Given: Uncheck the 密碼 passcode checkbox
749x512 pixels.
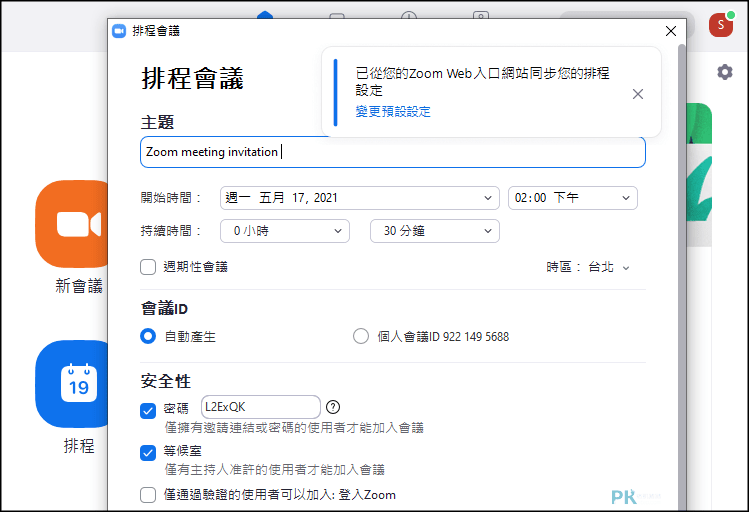Looking at the screenshot, I should tap(148, 411).
